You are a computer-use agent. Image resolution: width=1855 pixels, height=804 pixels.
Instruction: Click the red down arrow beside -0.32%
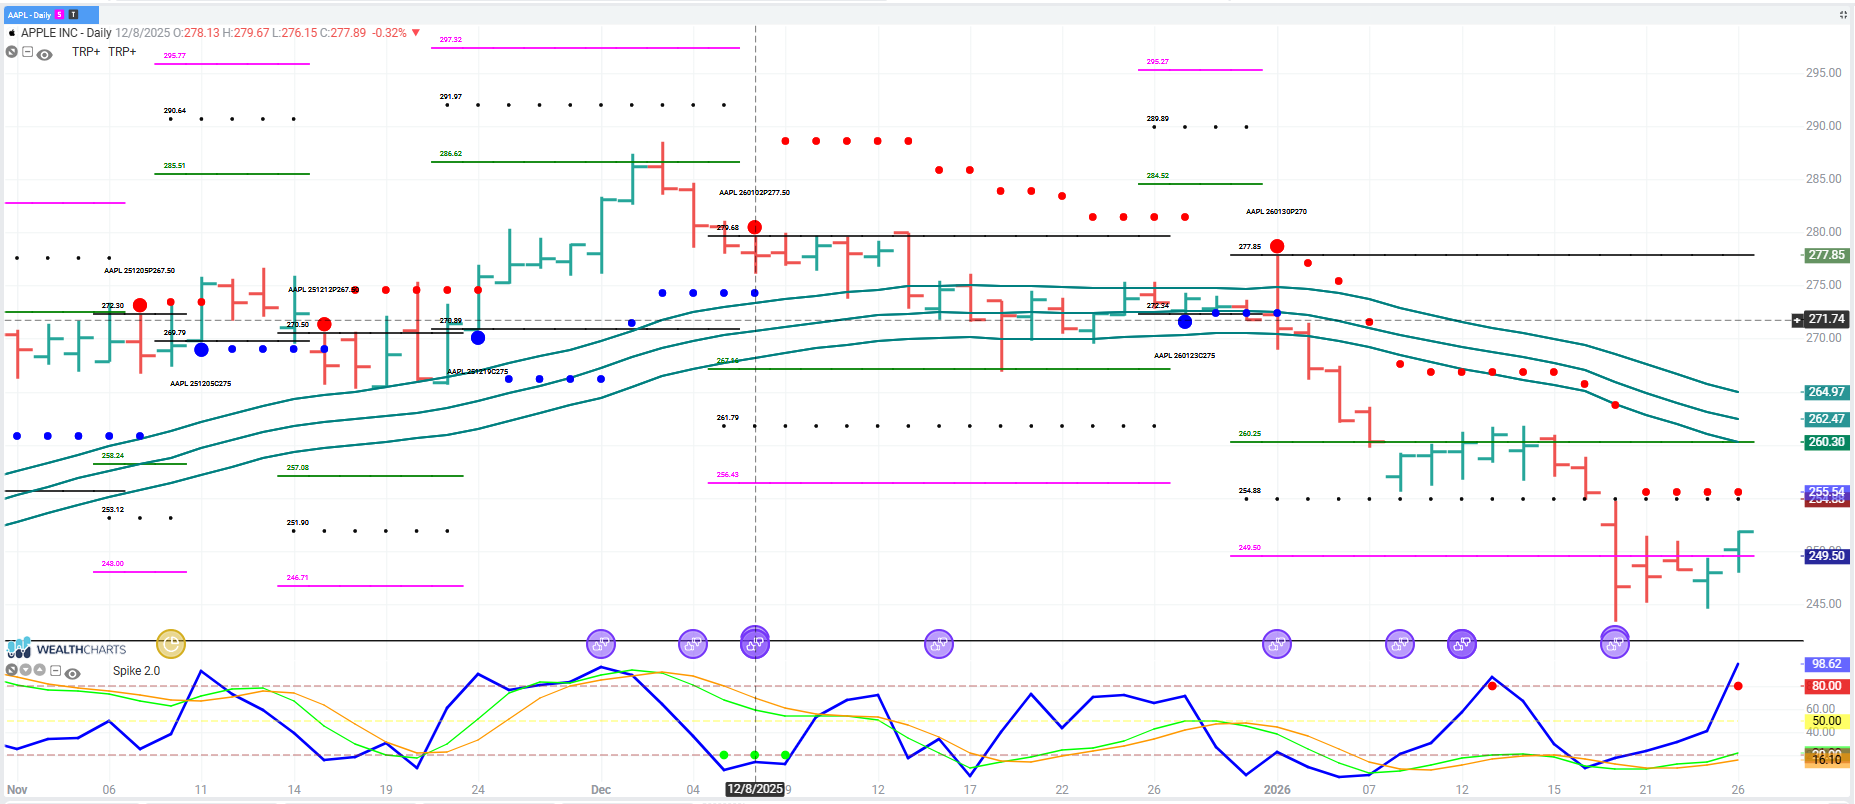coord(416,33)
